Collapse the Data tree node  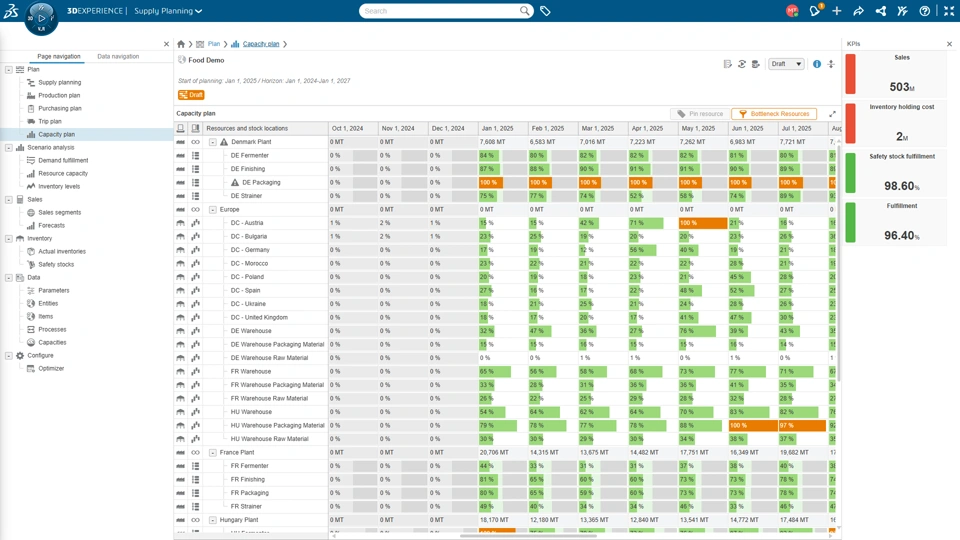point(9,278)
